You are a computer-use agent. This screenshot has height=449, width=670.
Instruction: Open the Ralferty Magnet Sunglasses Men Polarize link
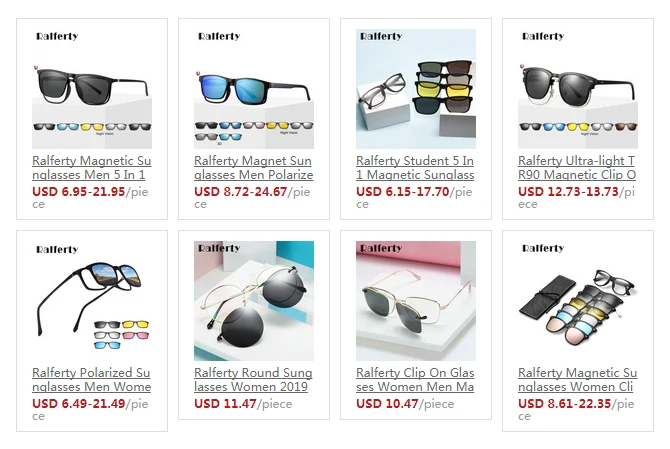[x=253, y=168]
